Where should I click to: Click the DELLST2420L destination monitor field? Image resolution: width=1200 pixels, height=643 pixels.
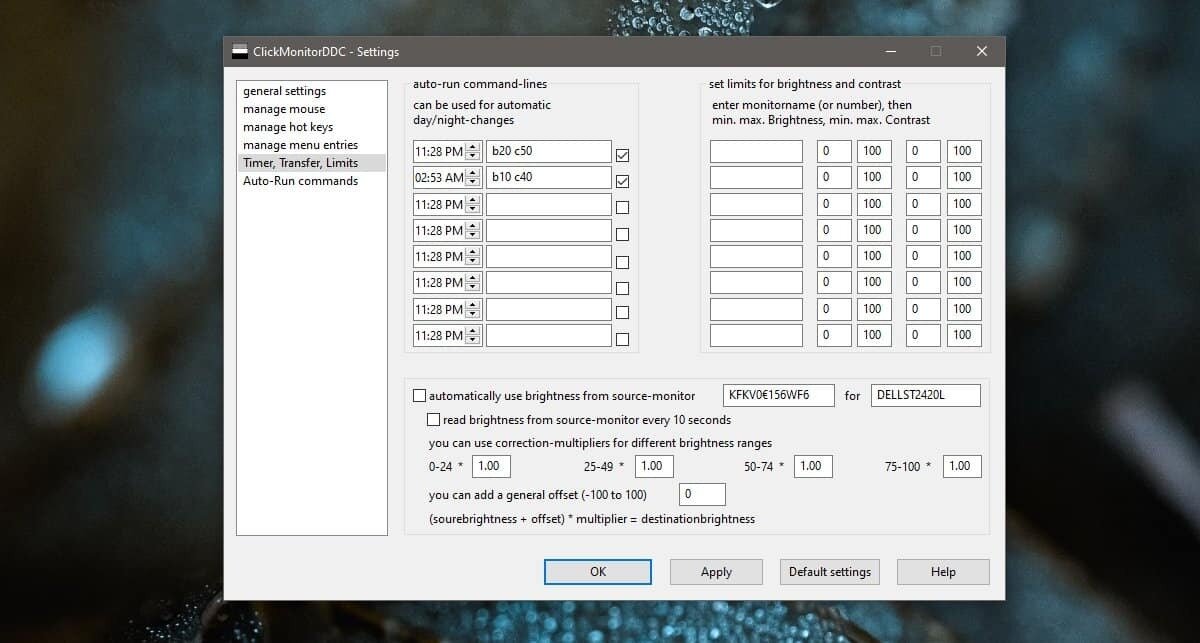coord(926,395)
